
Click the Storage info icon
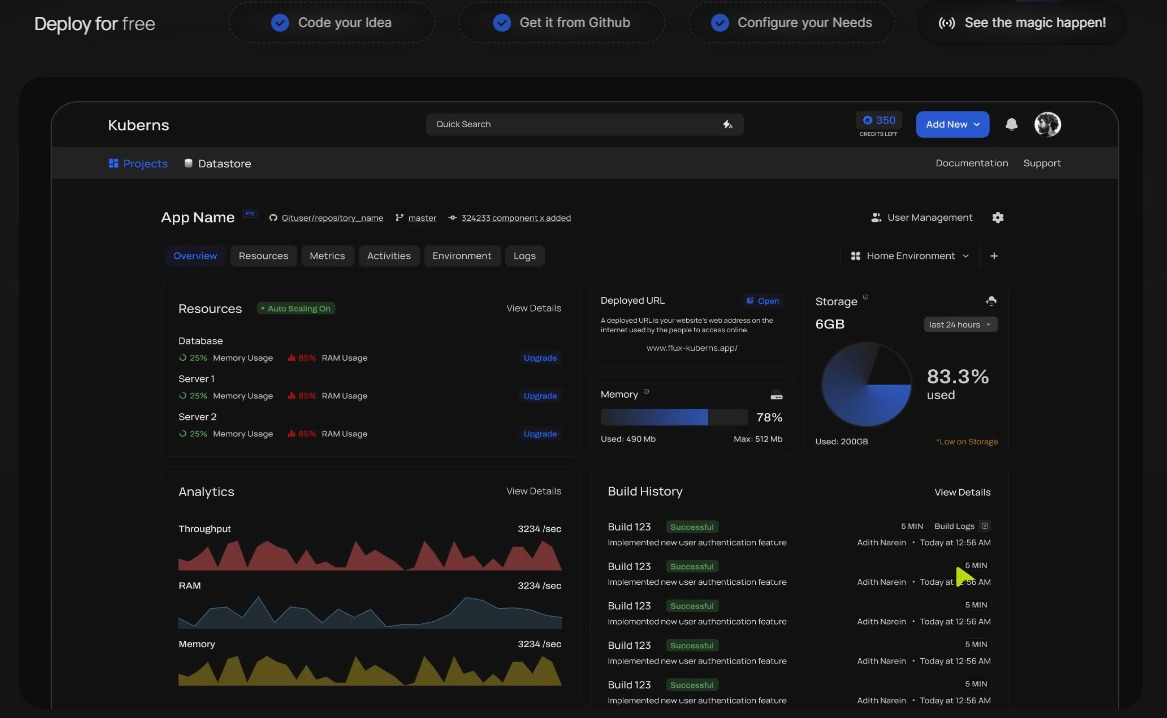coord(865,298)
